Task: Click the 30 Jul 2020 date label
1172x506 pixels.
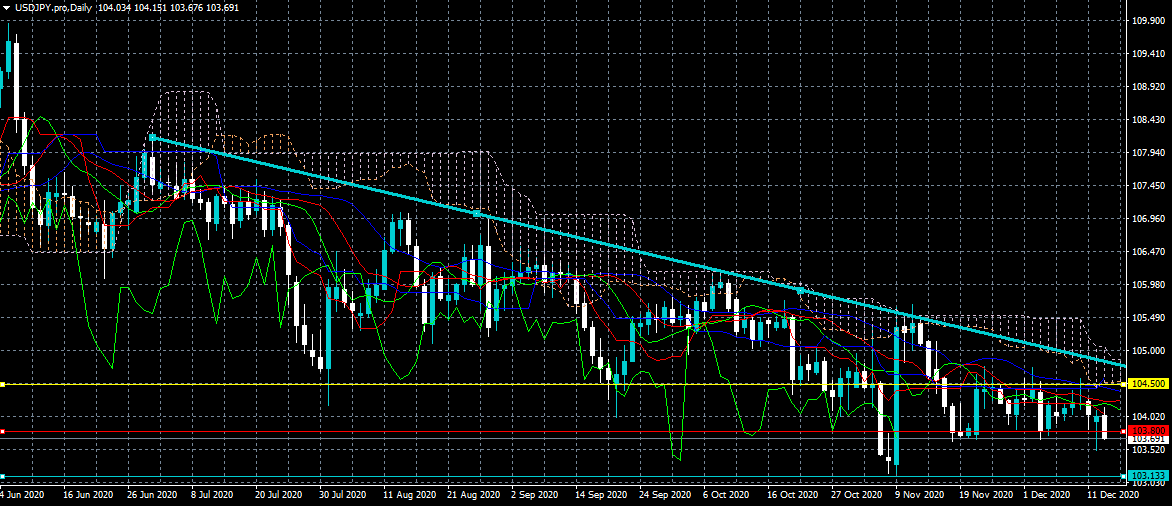Action: (344, 495)
